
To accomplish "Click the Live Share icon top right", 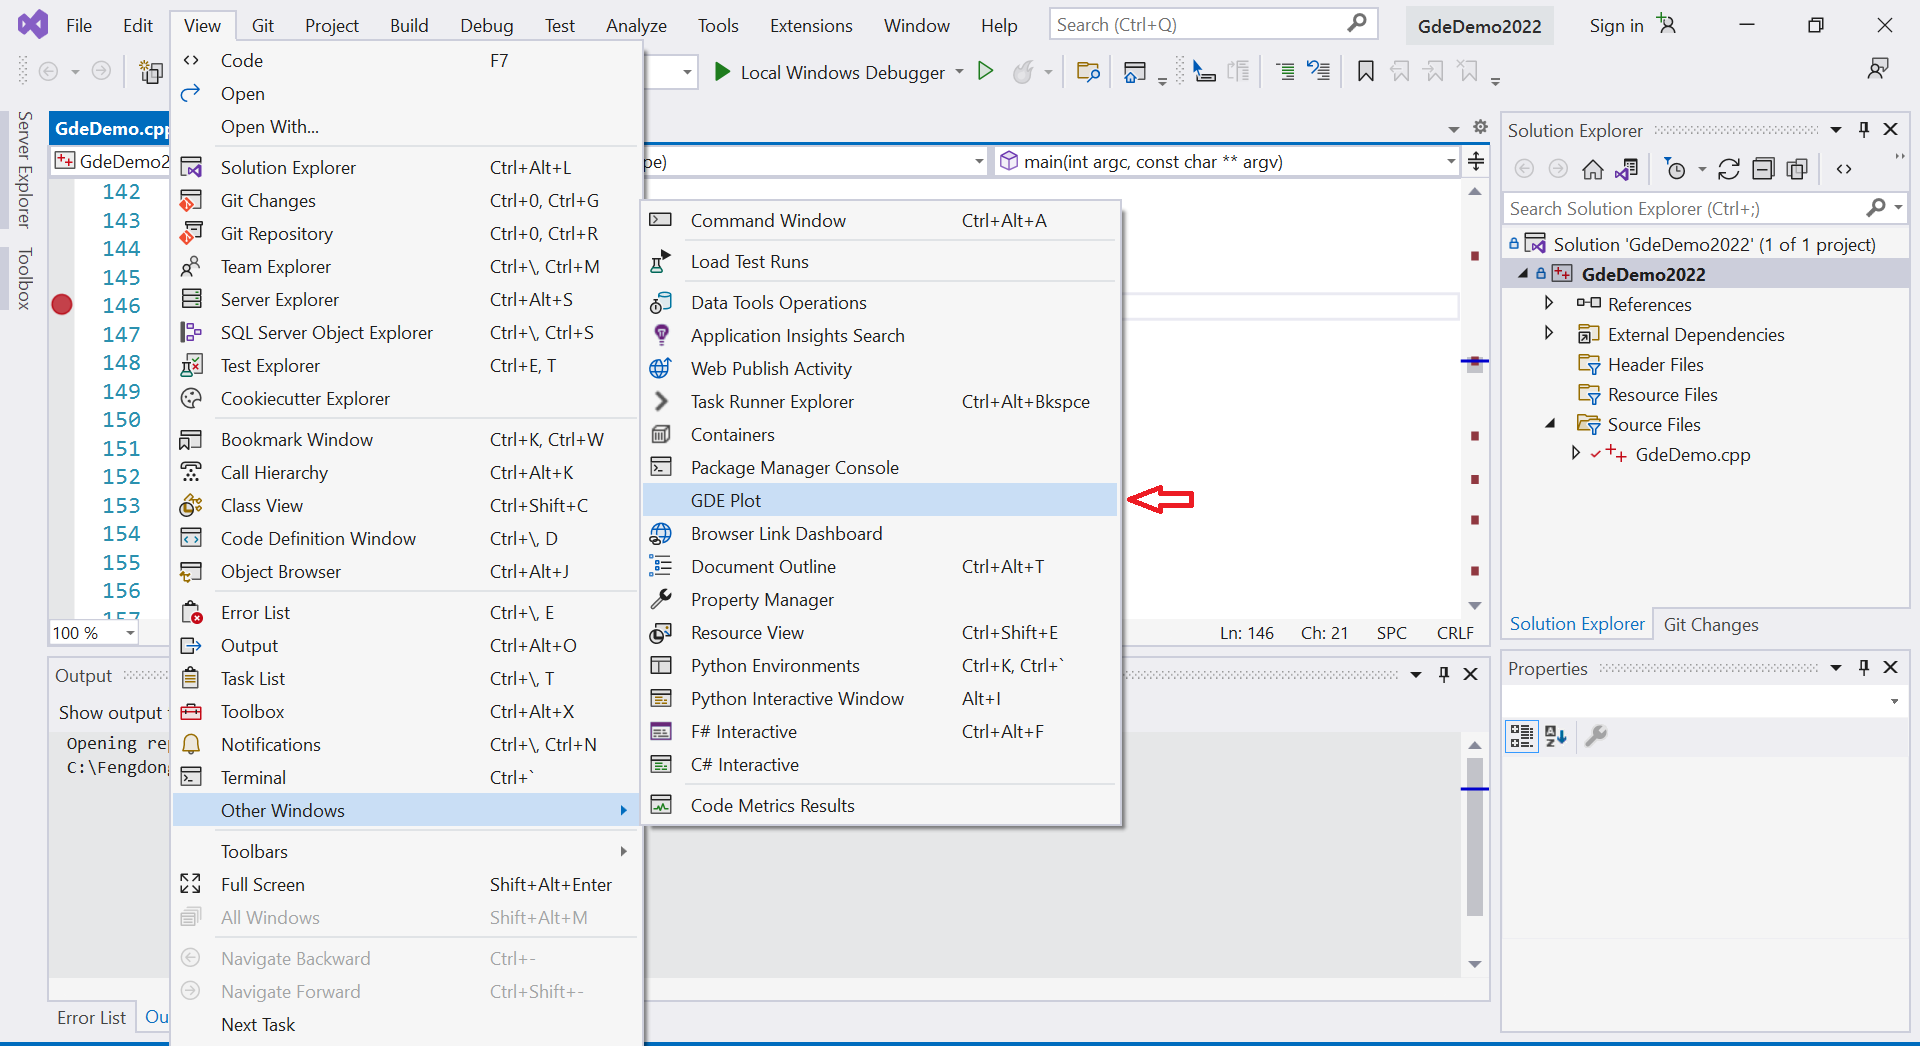I will tap(1878, 68).
